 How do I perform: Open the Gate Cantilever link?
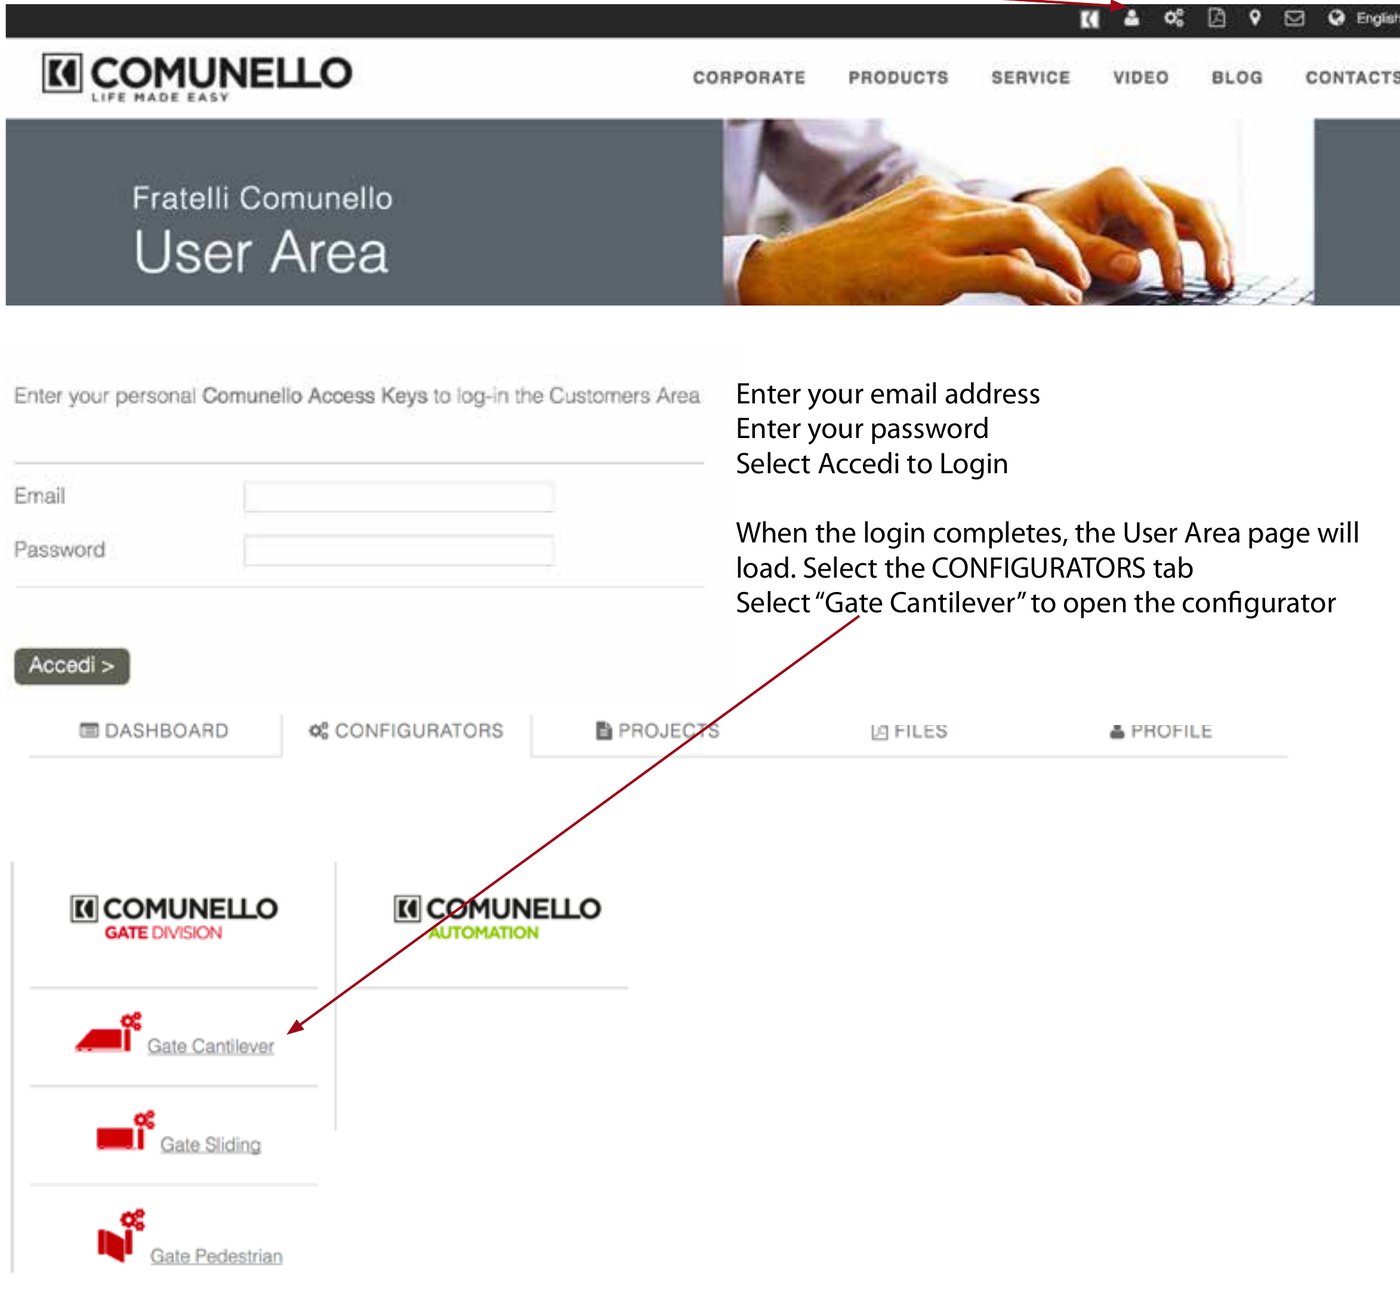pos(211,1046)
